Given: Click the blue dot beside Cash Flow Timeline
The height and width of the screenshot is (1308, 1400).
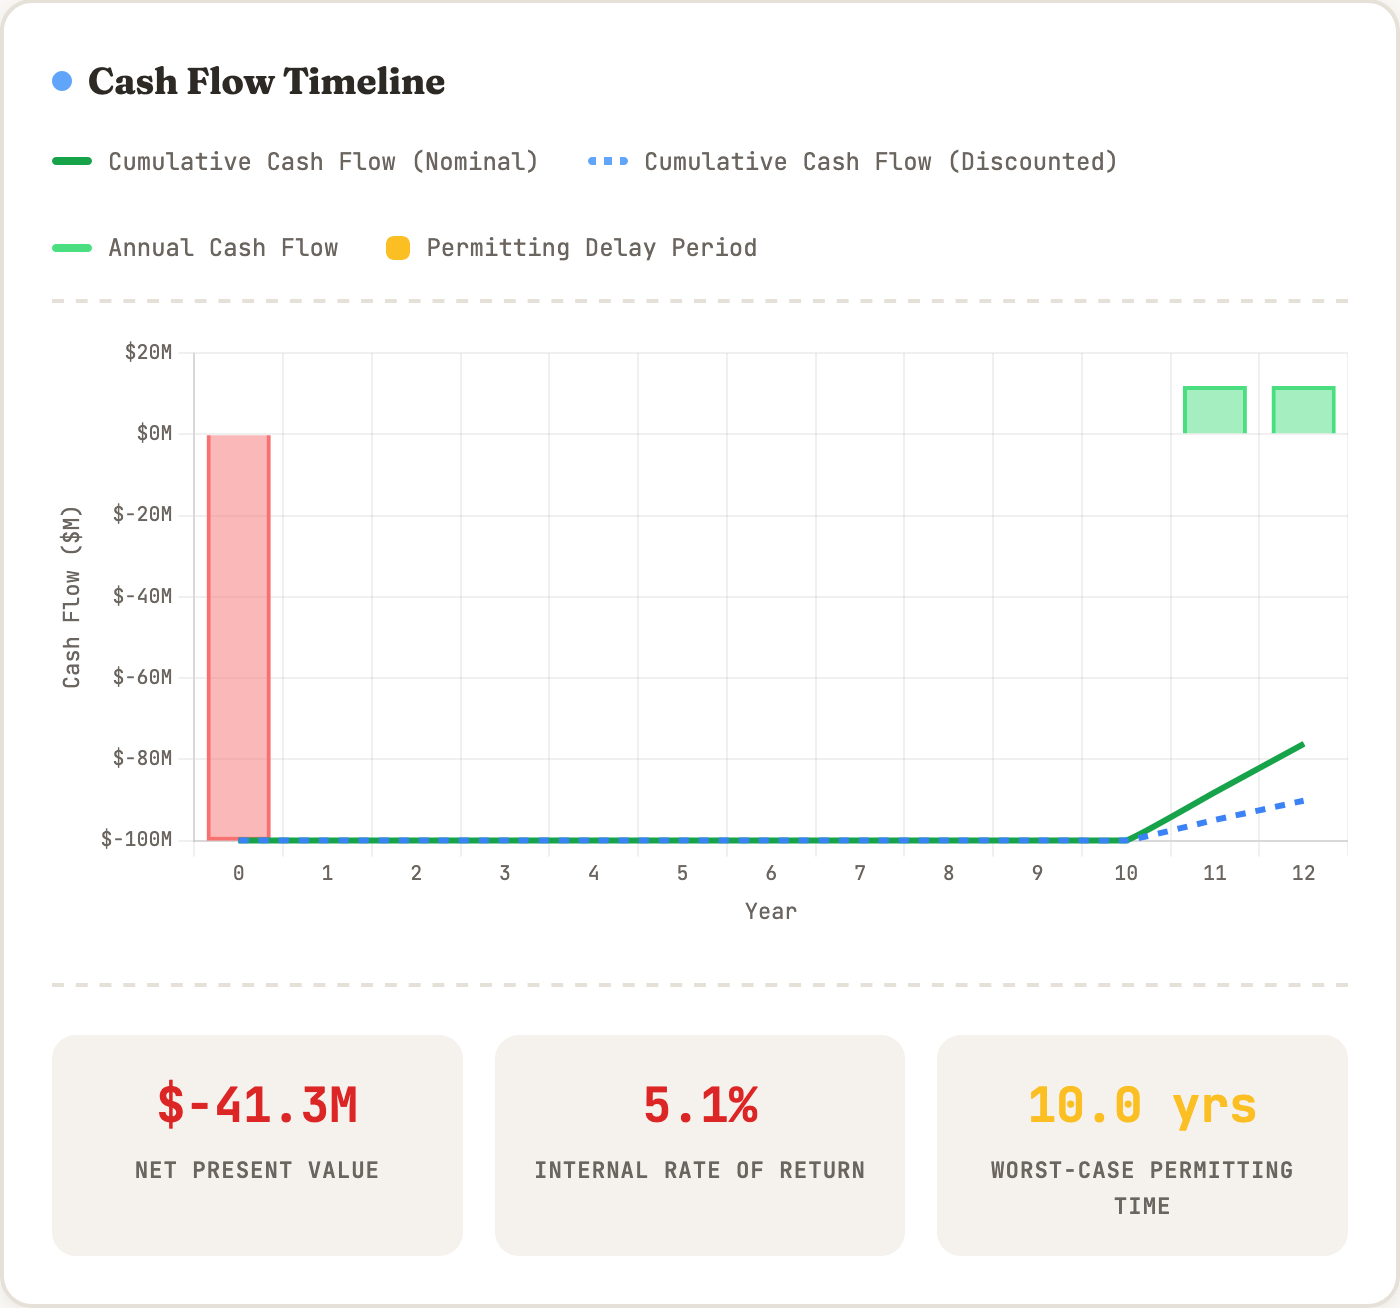Looking at the screenshot, I should tap(62, 82).
